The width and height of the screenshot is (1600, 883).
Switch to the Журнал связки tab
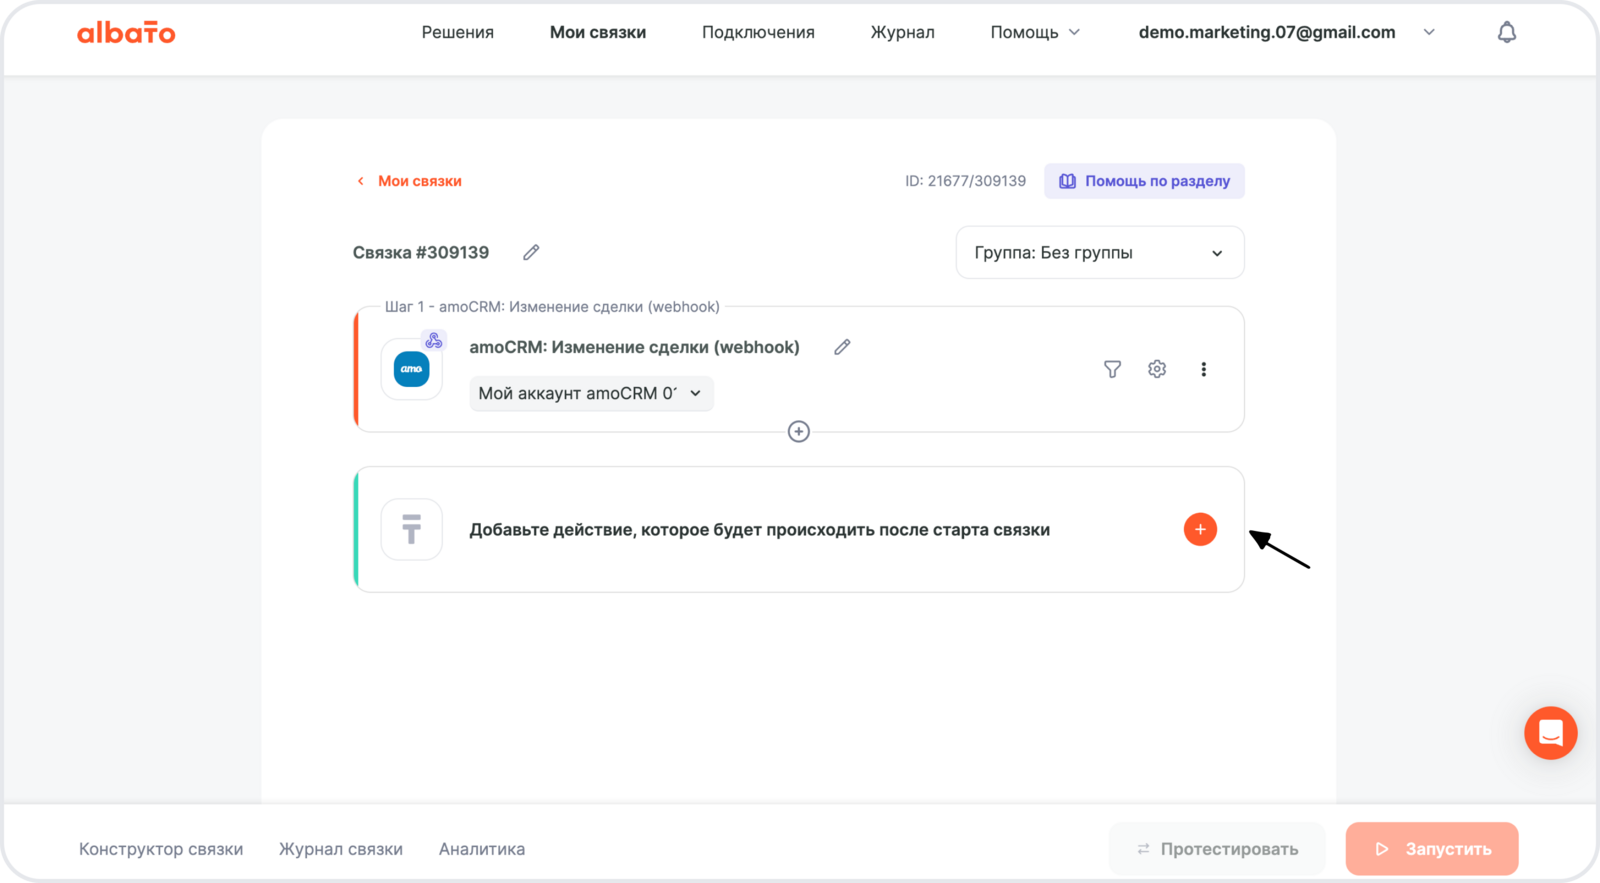[341, 849]
